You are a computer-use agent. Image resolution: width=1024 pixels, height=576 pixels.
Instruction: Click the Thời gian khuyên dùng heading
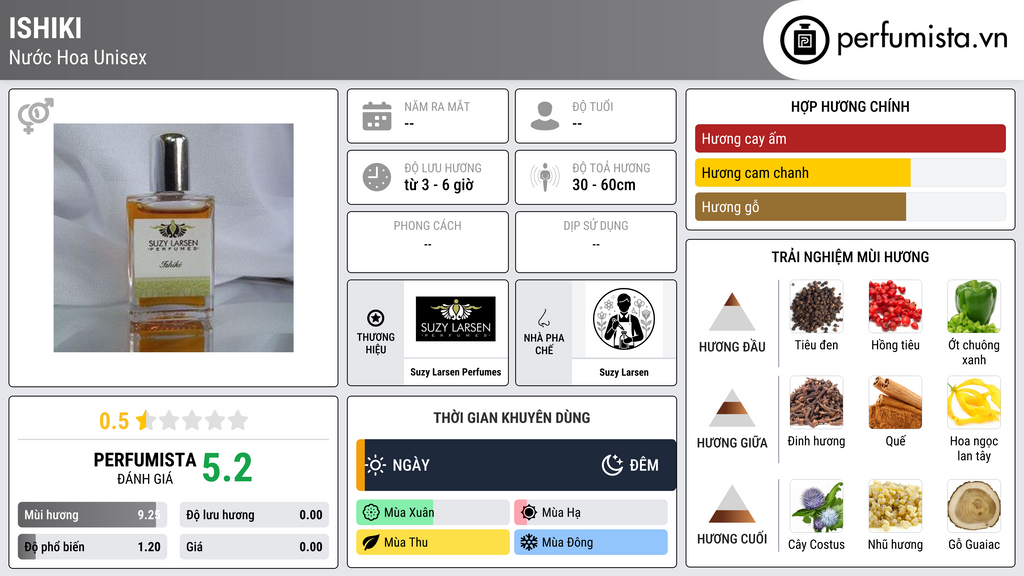(512, 418)
